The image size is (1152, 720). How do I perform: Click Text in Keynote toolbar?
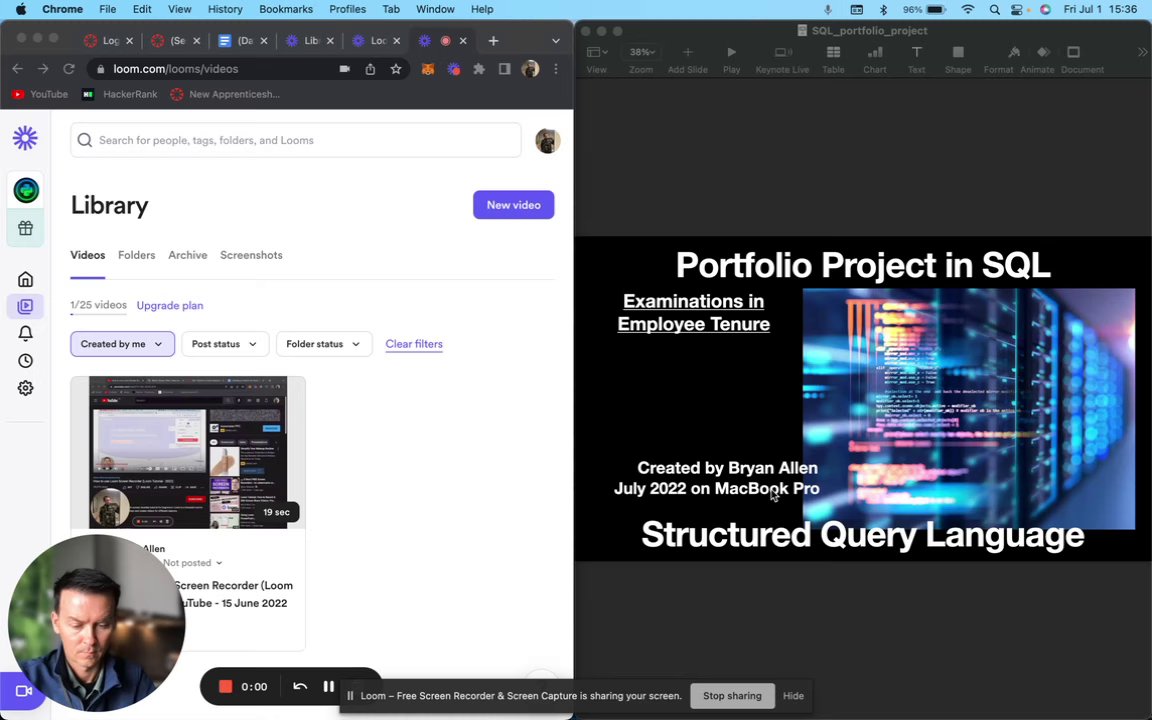coord(916,59)
